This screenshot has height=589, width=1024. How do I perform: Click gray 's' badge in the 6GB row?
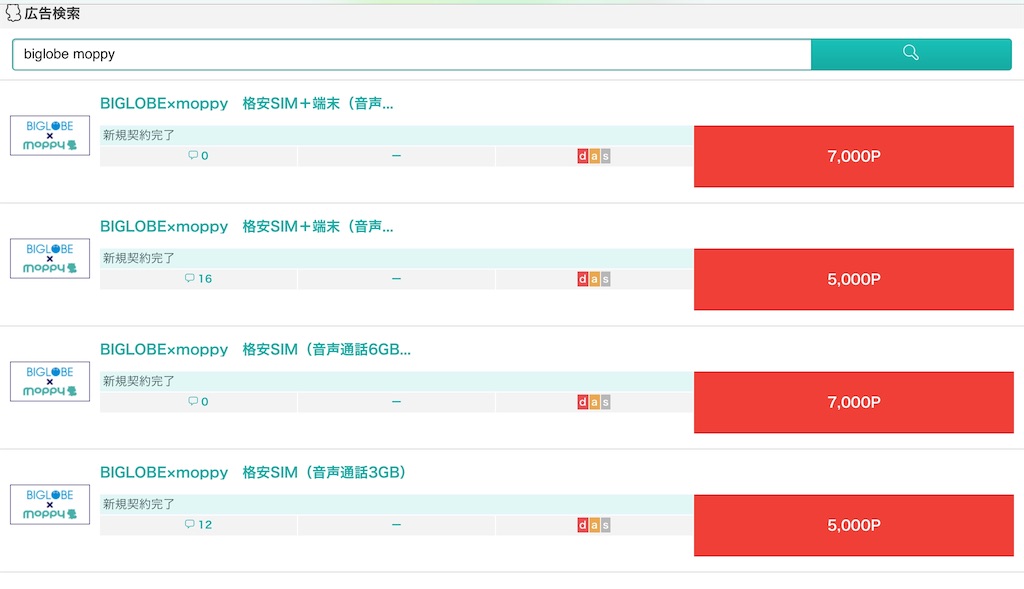pyautogui.click(x=605, y=402)
